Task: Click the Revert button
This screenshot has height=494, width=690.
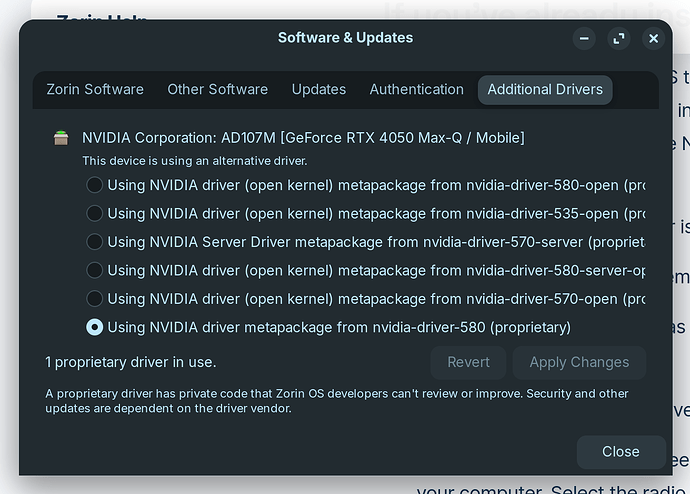Action: tap(468, 362)
